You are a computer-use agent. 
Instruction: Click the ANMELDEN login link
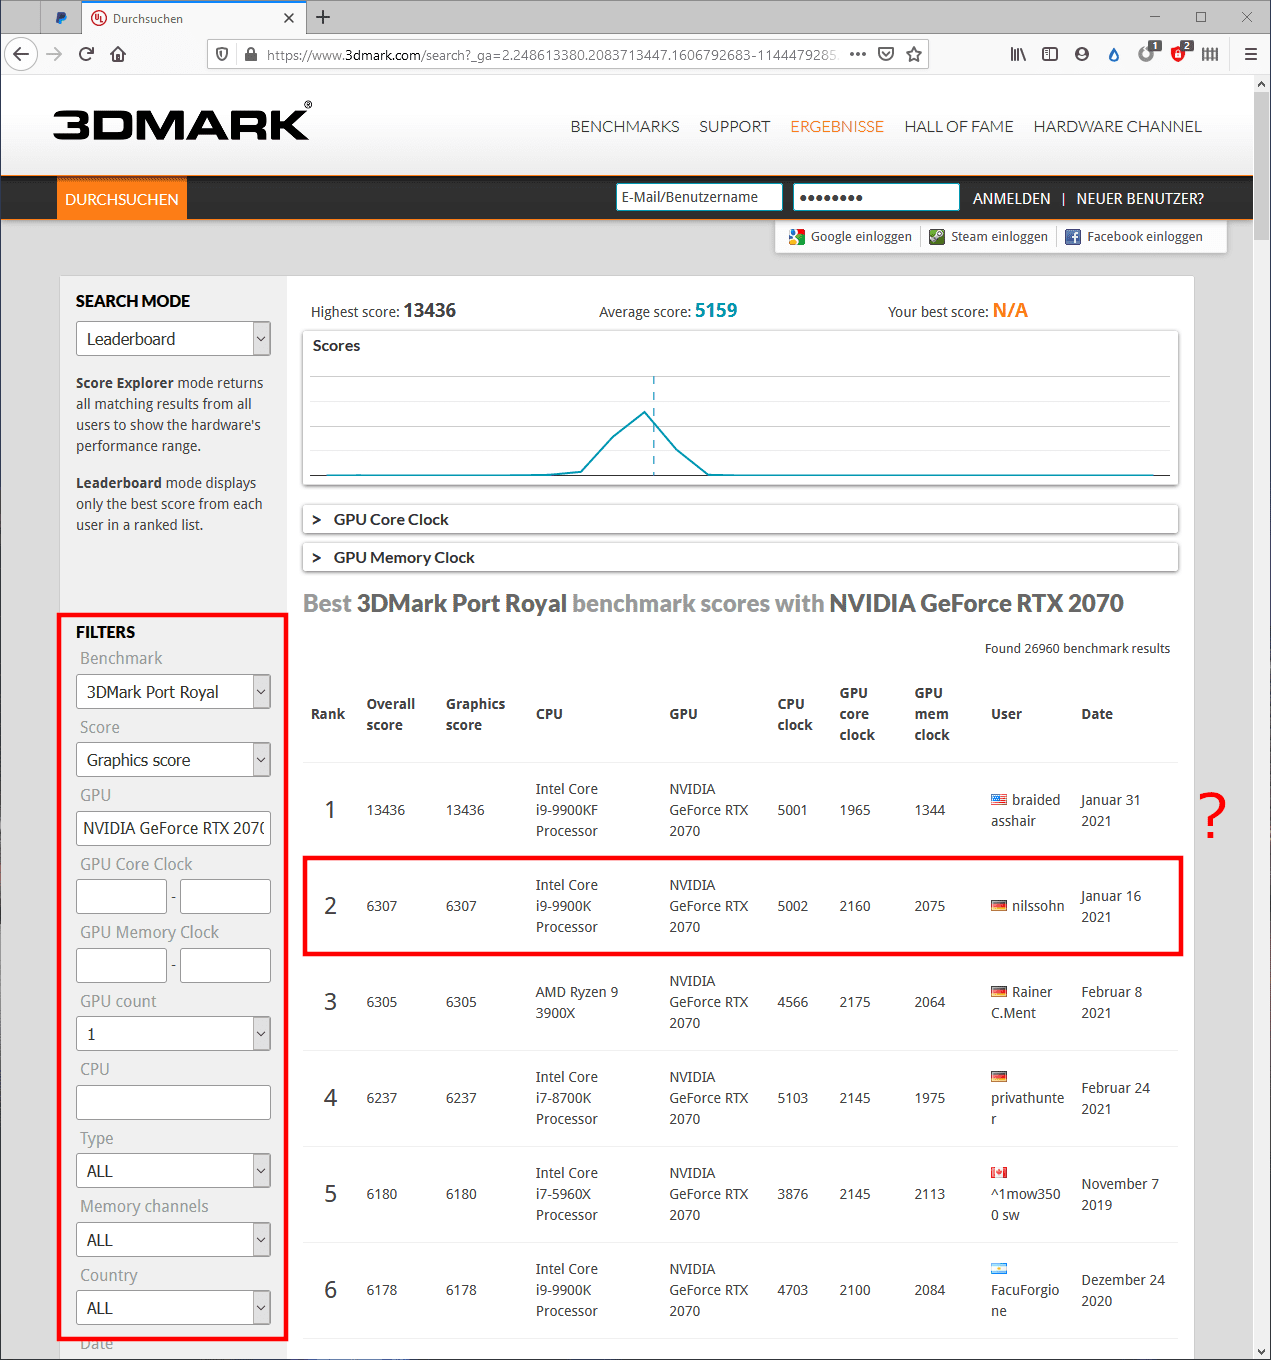(x=1012, y=199)
